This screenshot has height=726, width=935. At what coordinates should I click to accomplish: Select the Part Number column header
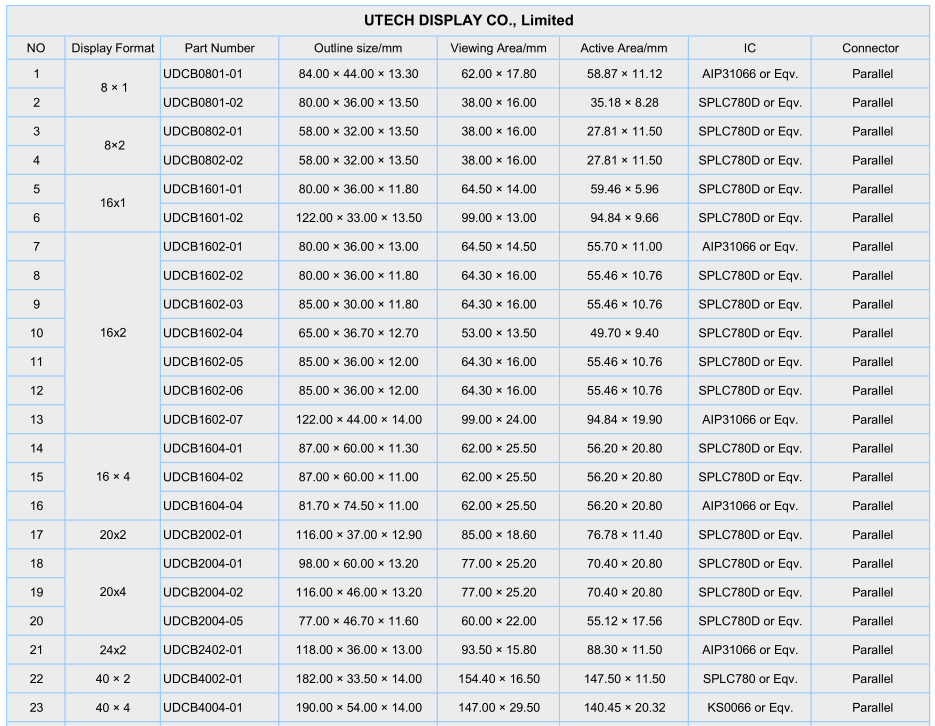pos(219,48)
